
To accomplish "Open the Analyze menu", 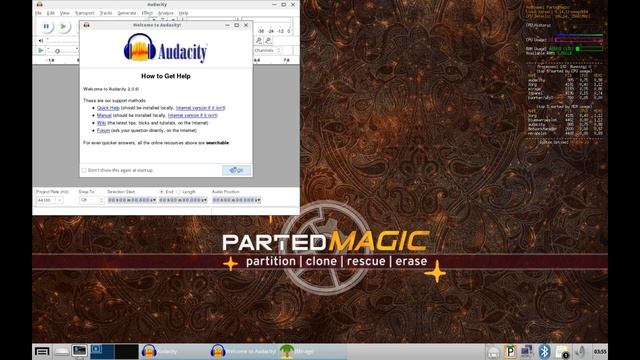I will [166, 13].
